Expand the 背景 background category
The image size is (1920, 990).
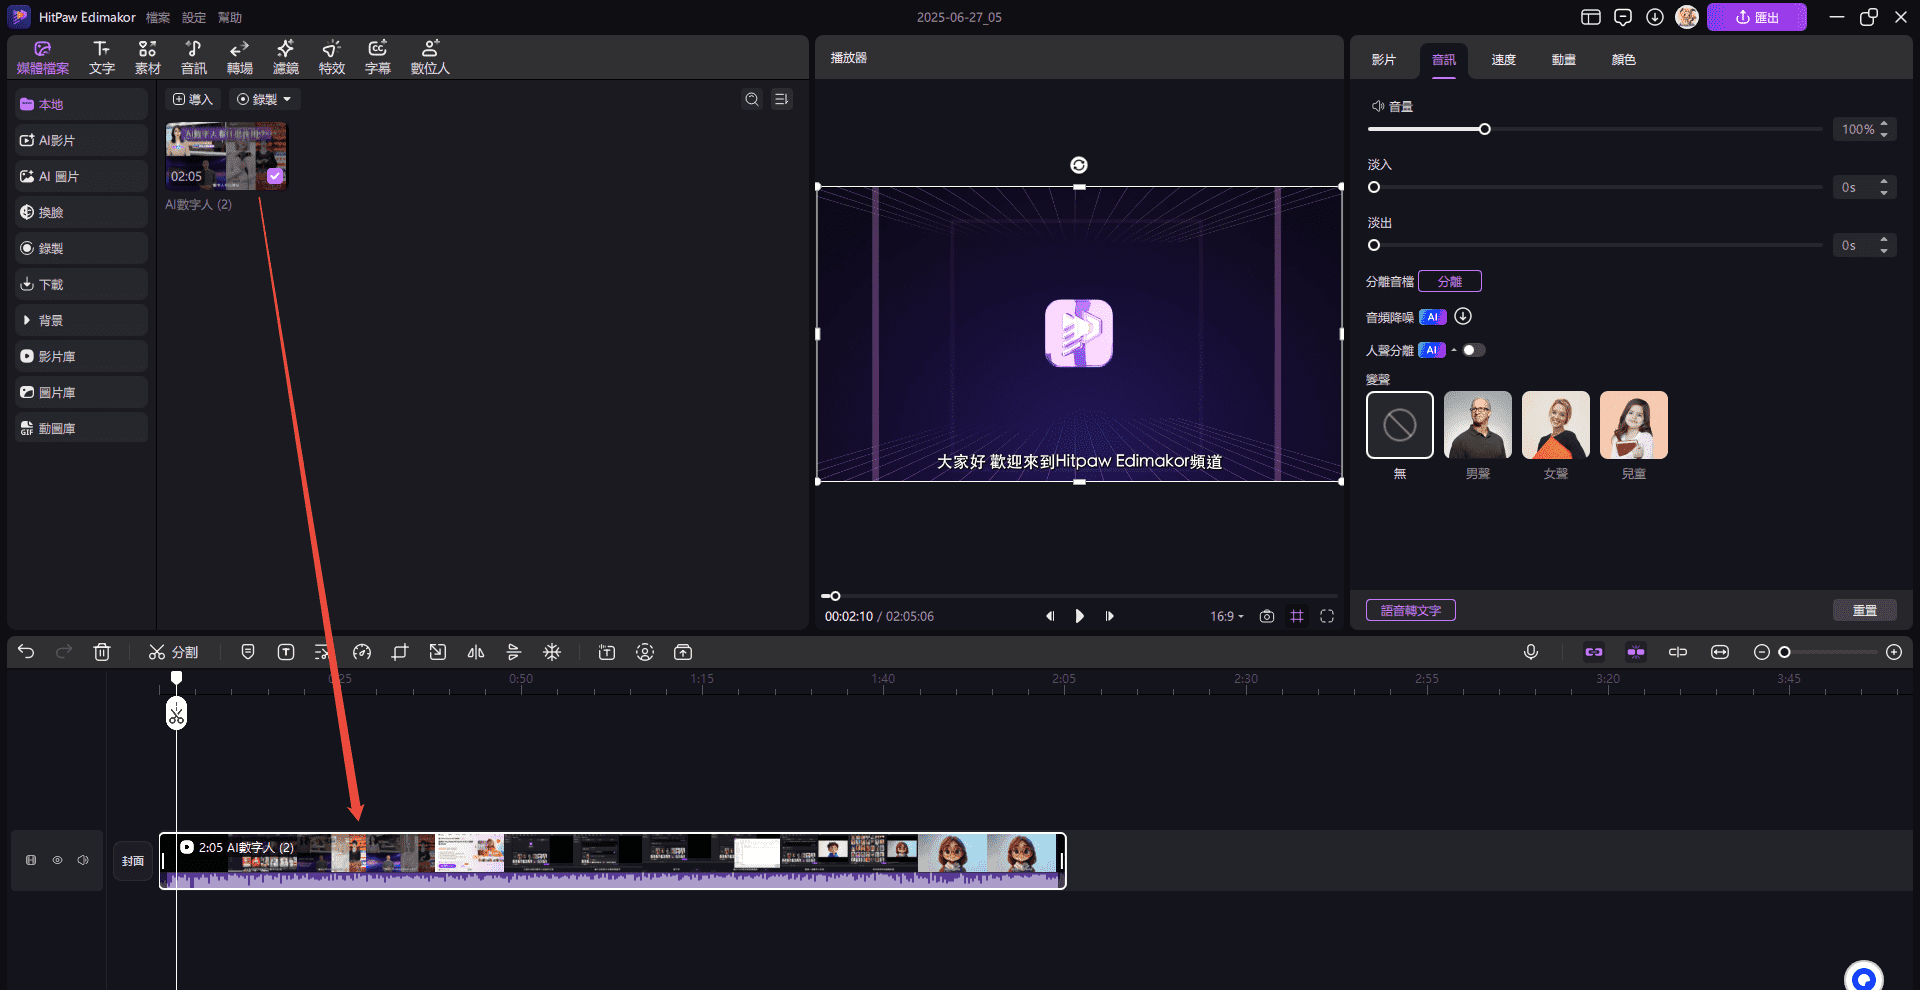[x=81, y=320]
